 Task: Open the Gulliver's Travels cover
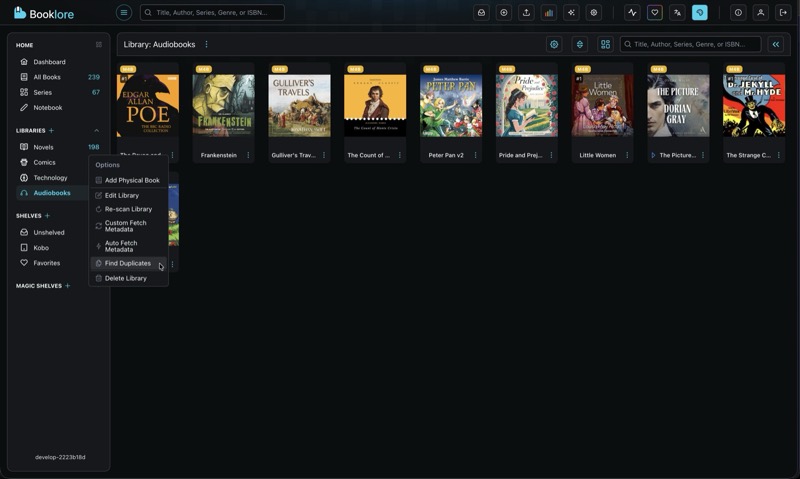299,106
